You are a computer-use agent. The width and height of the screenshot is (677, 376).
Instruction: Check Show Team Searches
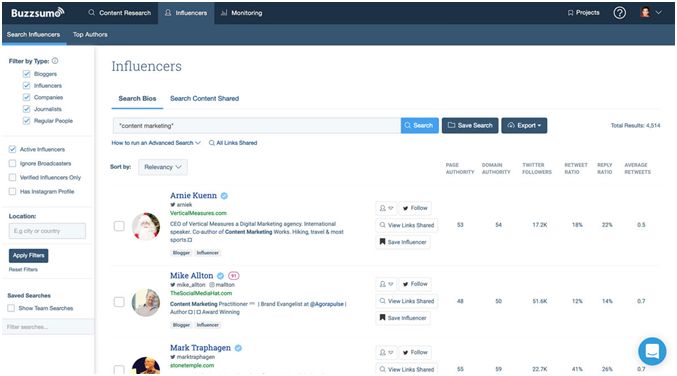click(11, 308)
